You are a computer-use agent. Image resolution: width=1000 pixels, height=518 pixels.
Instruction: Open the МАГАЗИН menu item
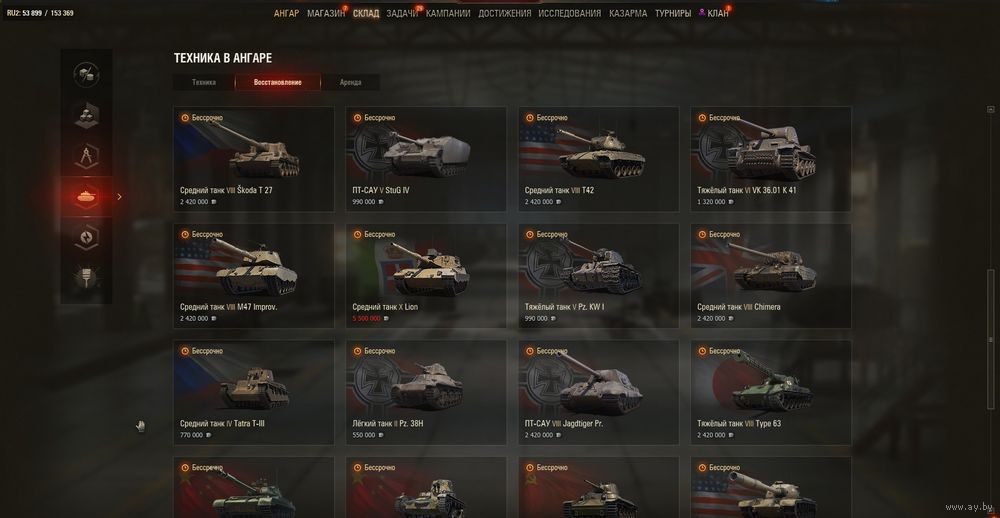pos(326,13)
